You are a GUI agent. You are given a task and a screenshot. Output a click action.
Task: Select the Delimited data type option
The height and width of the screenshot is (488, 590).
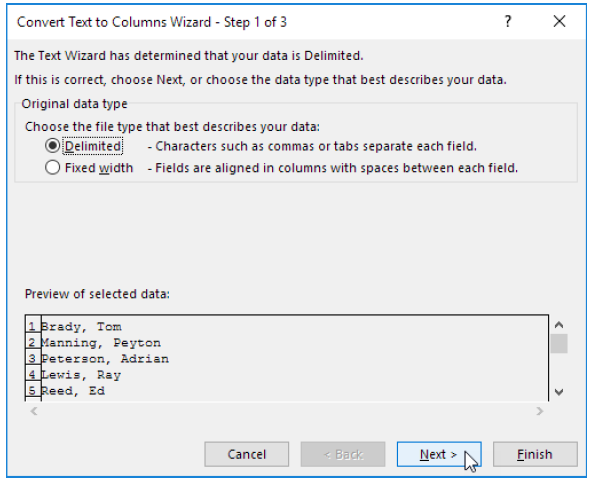pyautogui.click(x=52, y=146)
